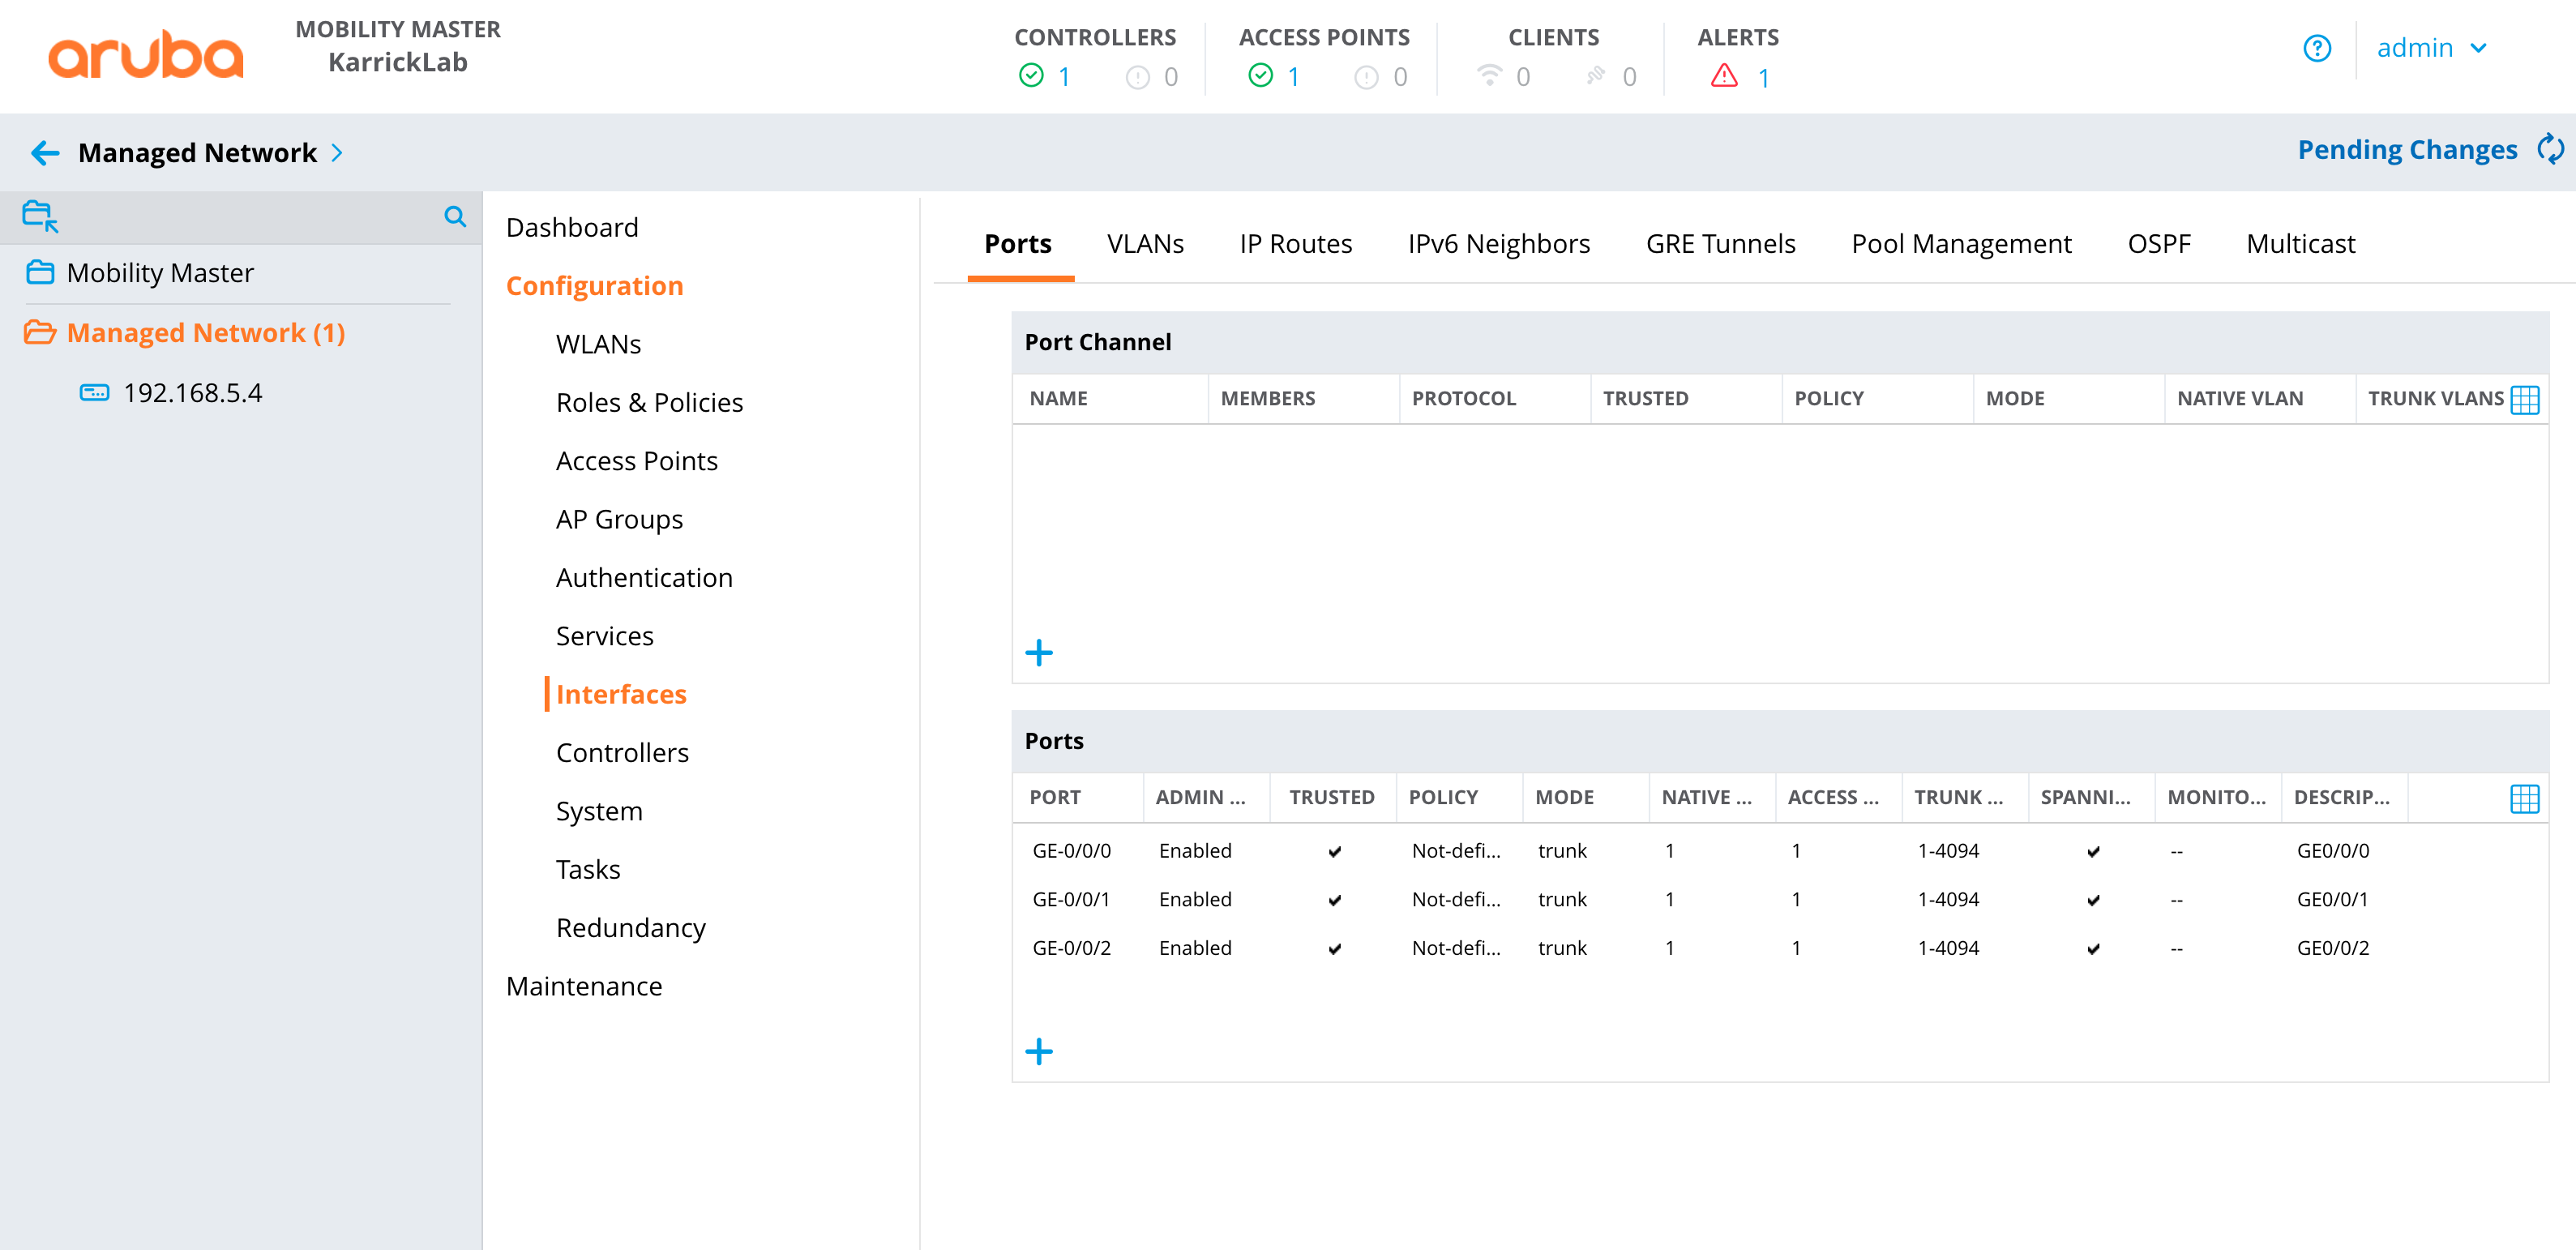
Task: Collapse the Managed Network (1) tree folder
Action: pos(39,332)
